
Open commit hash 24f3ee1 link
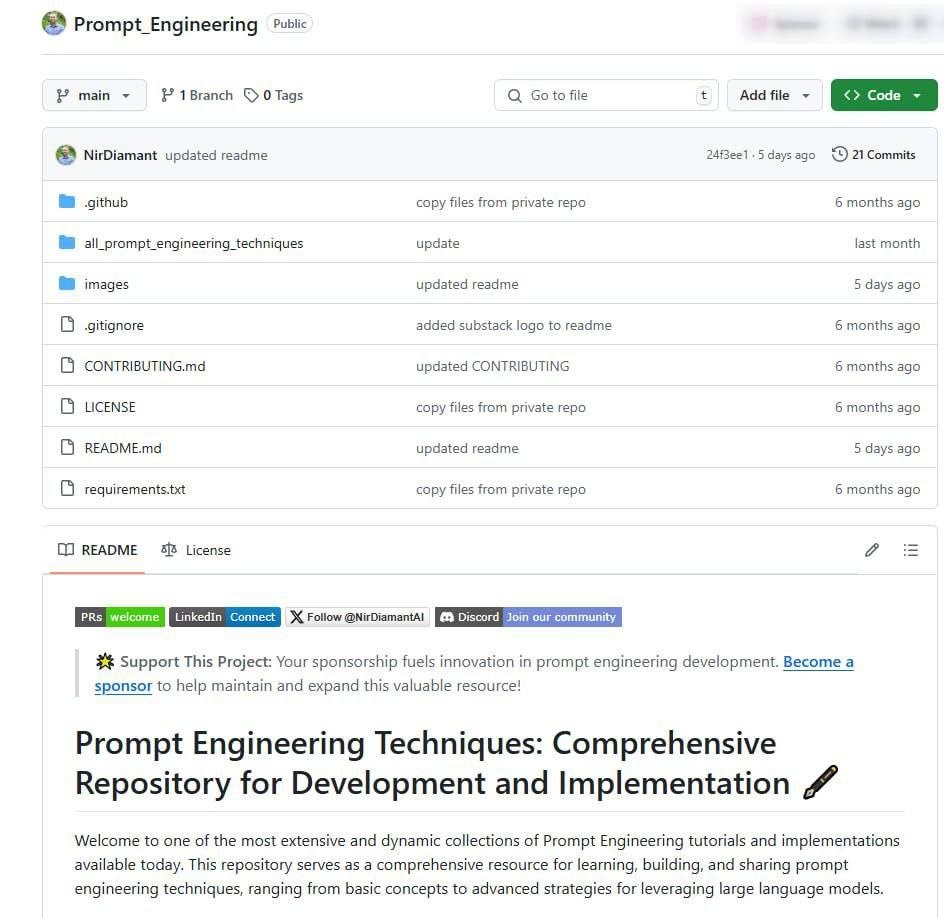(727, 155)
